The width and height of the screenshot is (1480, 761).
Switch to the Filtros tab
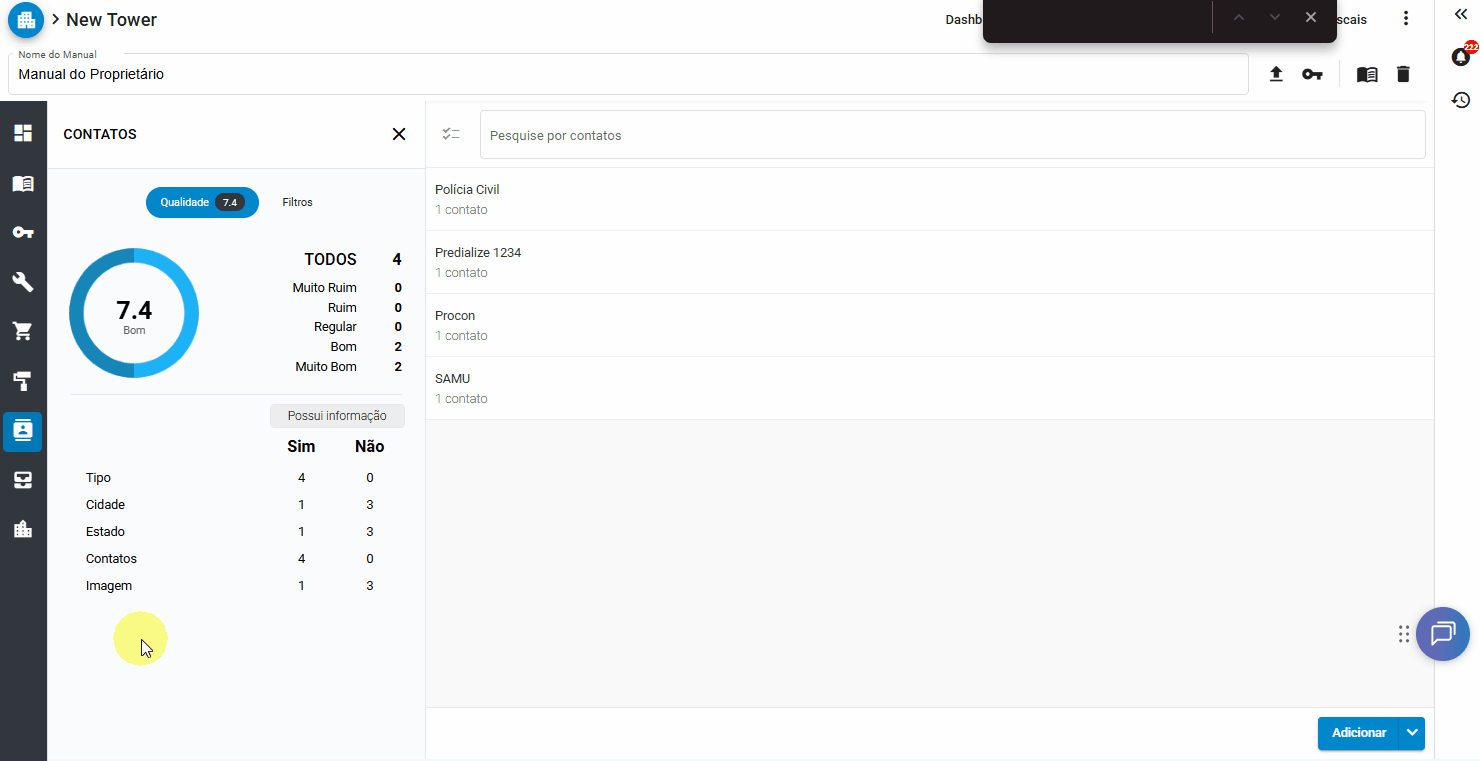click(x=297, y=202)
